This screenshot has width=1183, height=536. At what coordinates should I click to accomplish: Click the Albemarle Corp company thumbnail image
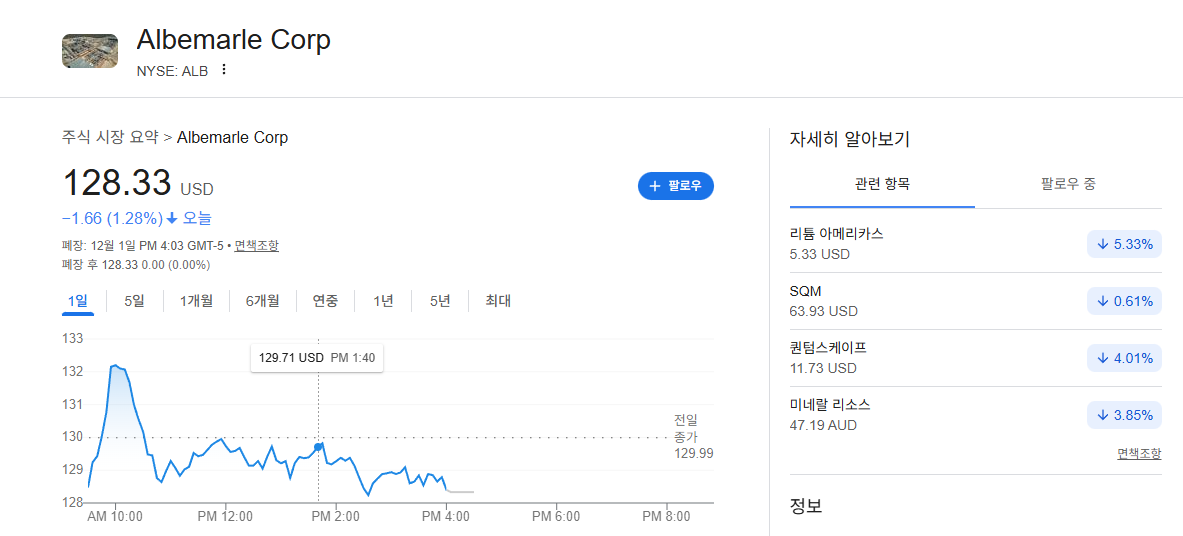tap(90, 51)
